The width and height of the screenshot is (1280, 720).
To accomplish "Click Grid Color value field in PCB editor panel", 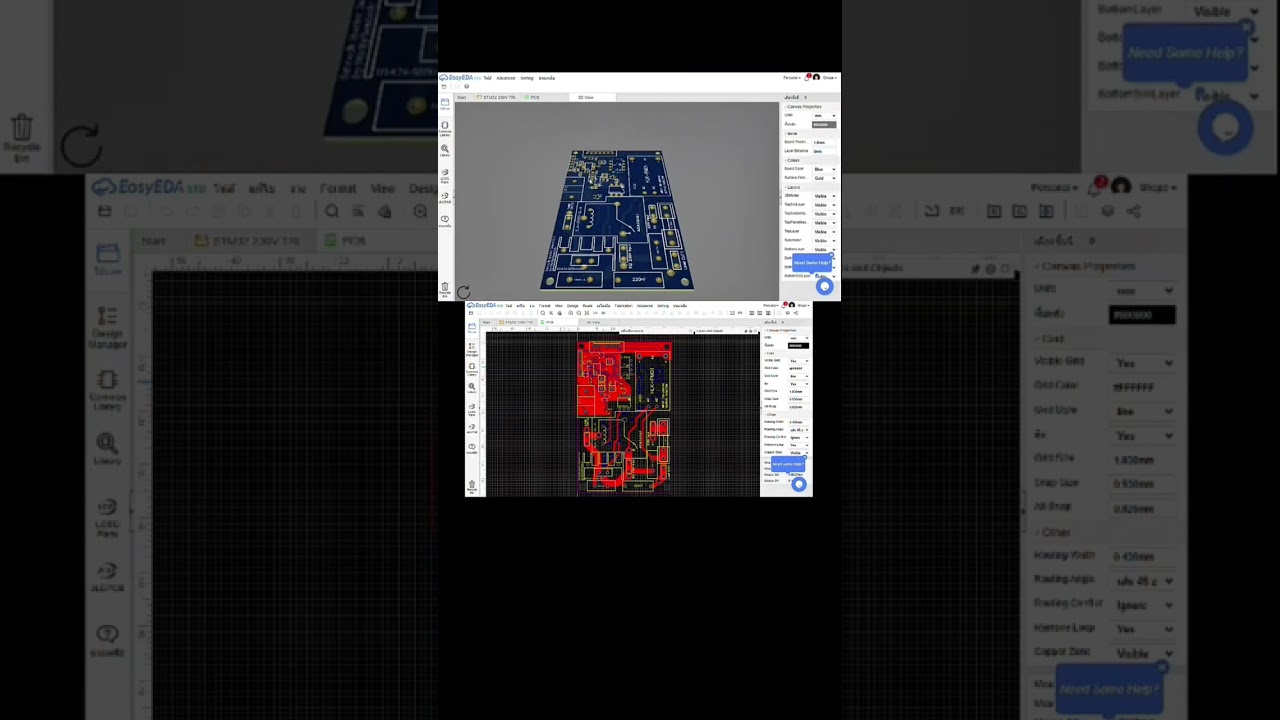I will point(798,368).
